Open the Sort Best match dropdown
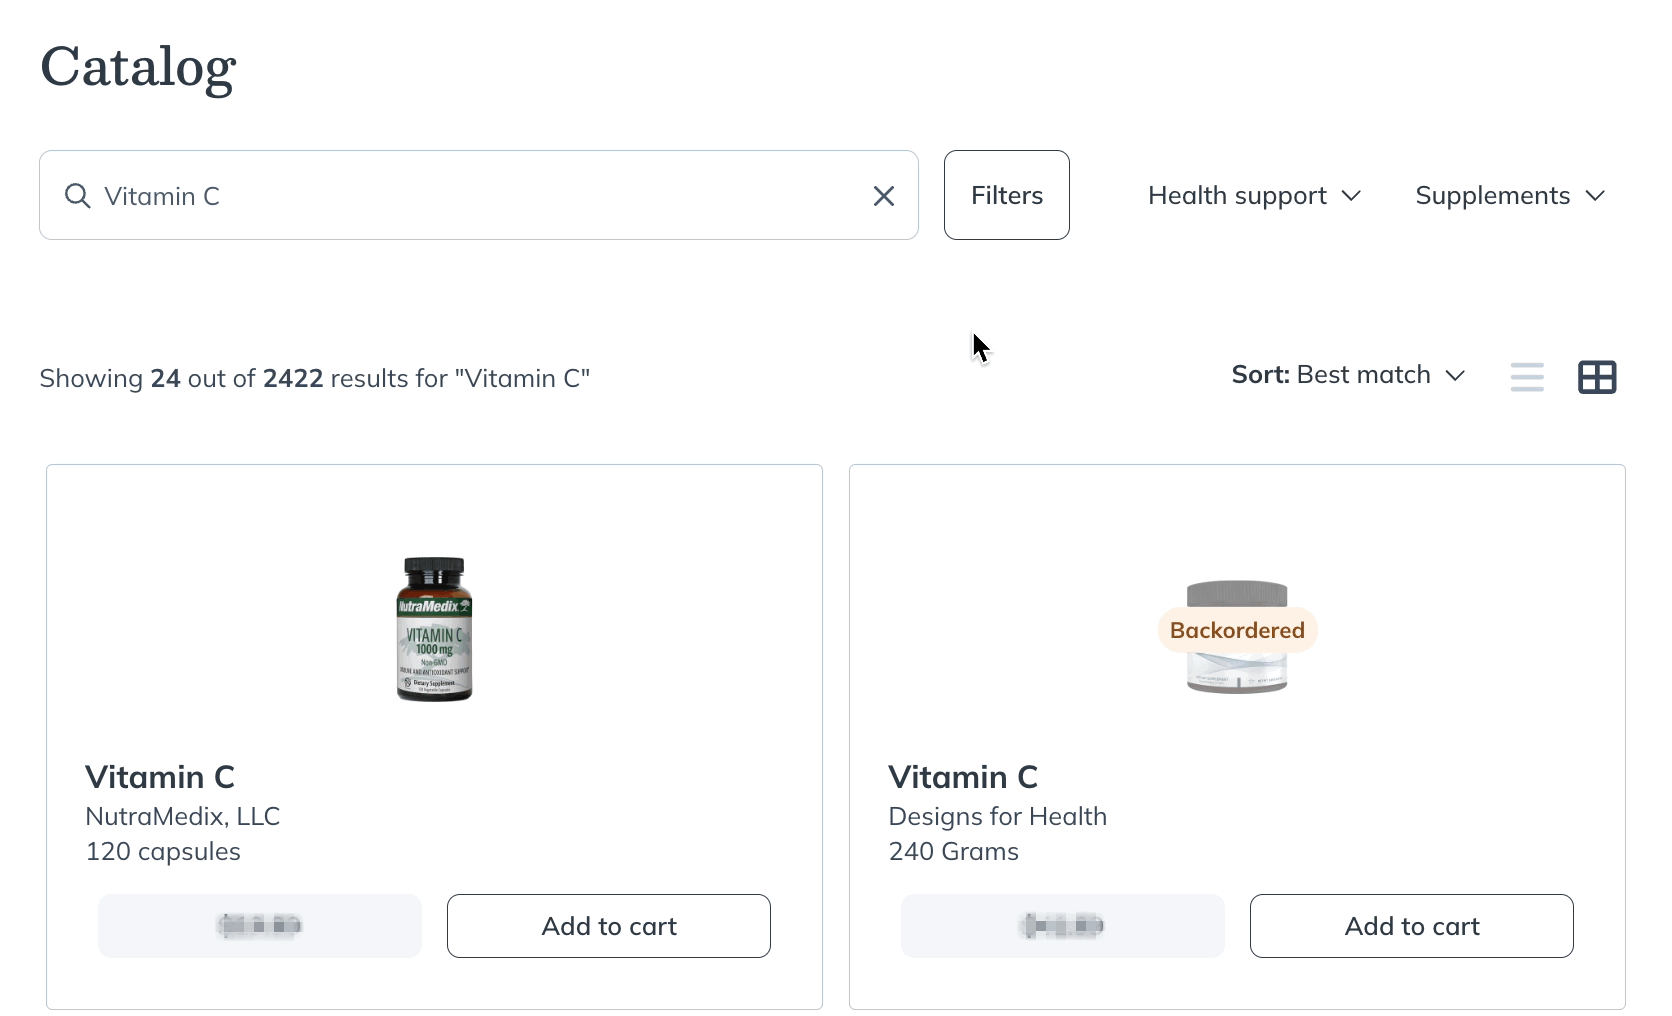Screen dimensions: 1672x1016 (1348, 375)
